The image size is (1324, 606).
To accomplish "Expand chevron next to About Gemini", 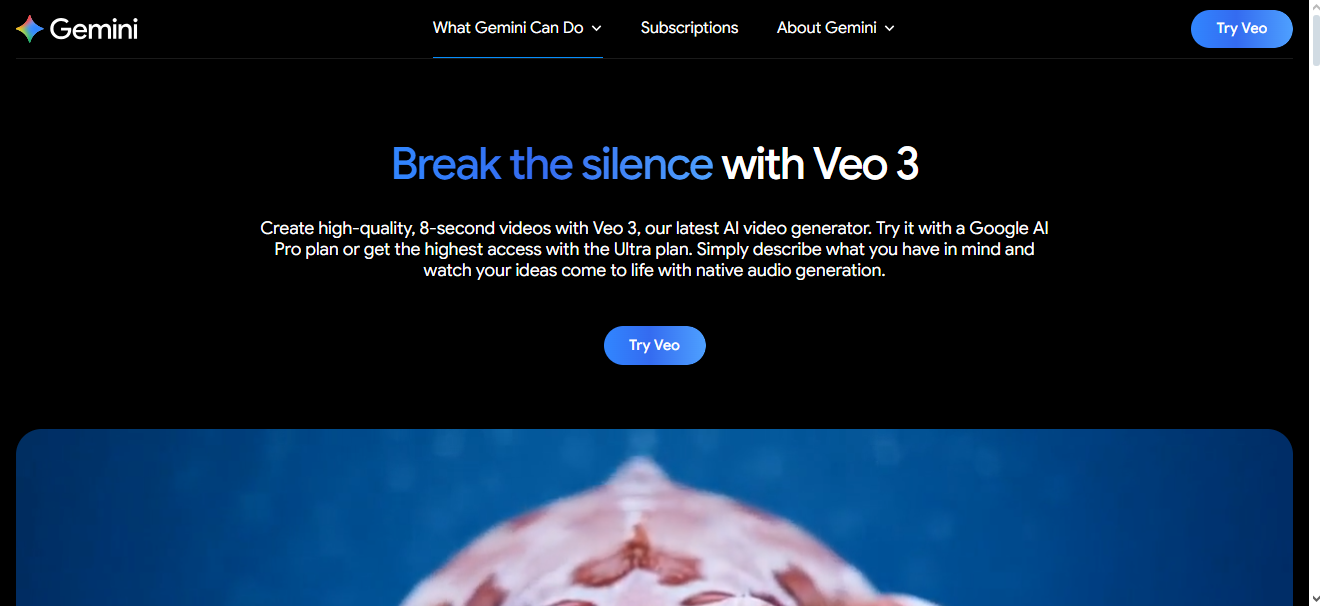I will point(889,28).
